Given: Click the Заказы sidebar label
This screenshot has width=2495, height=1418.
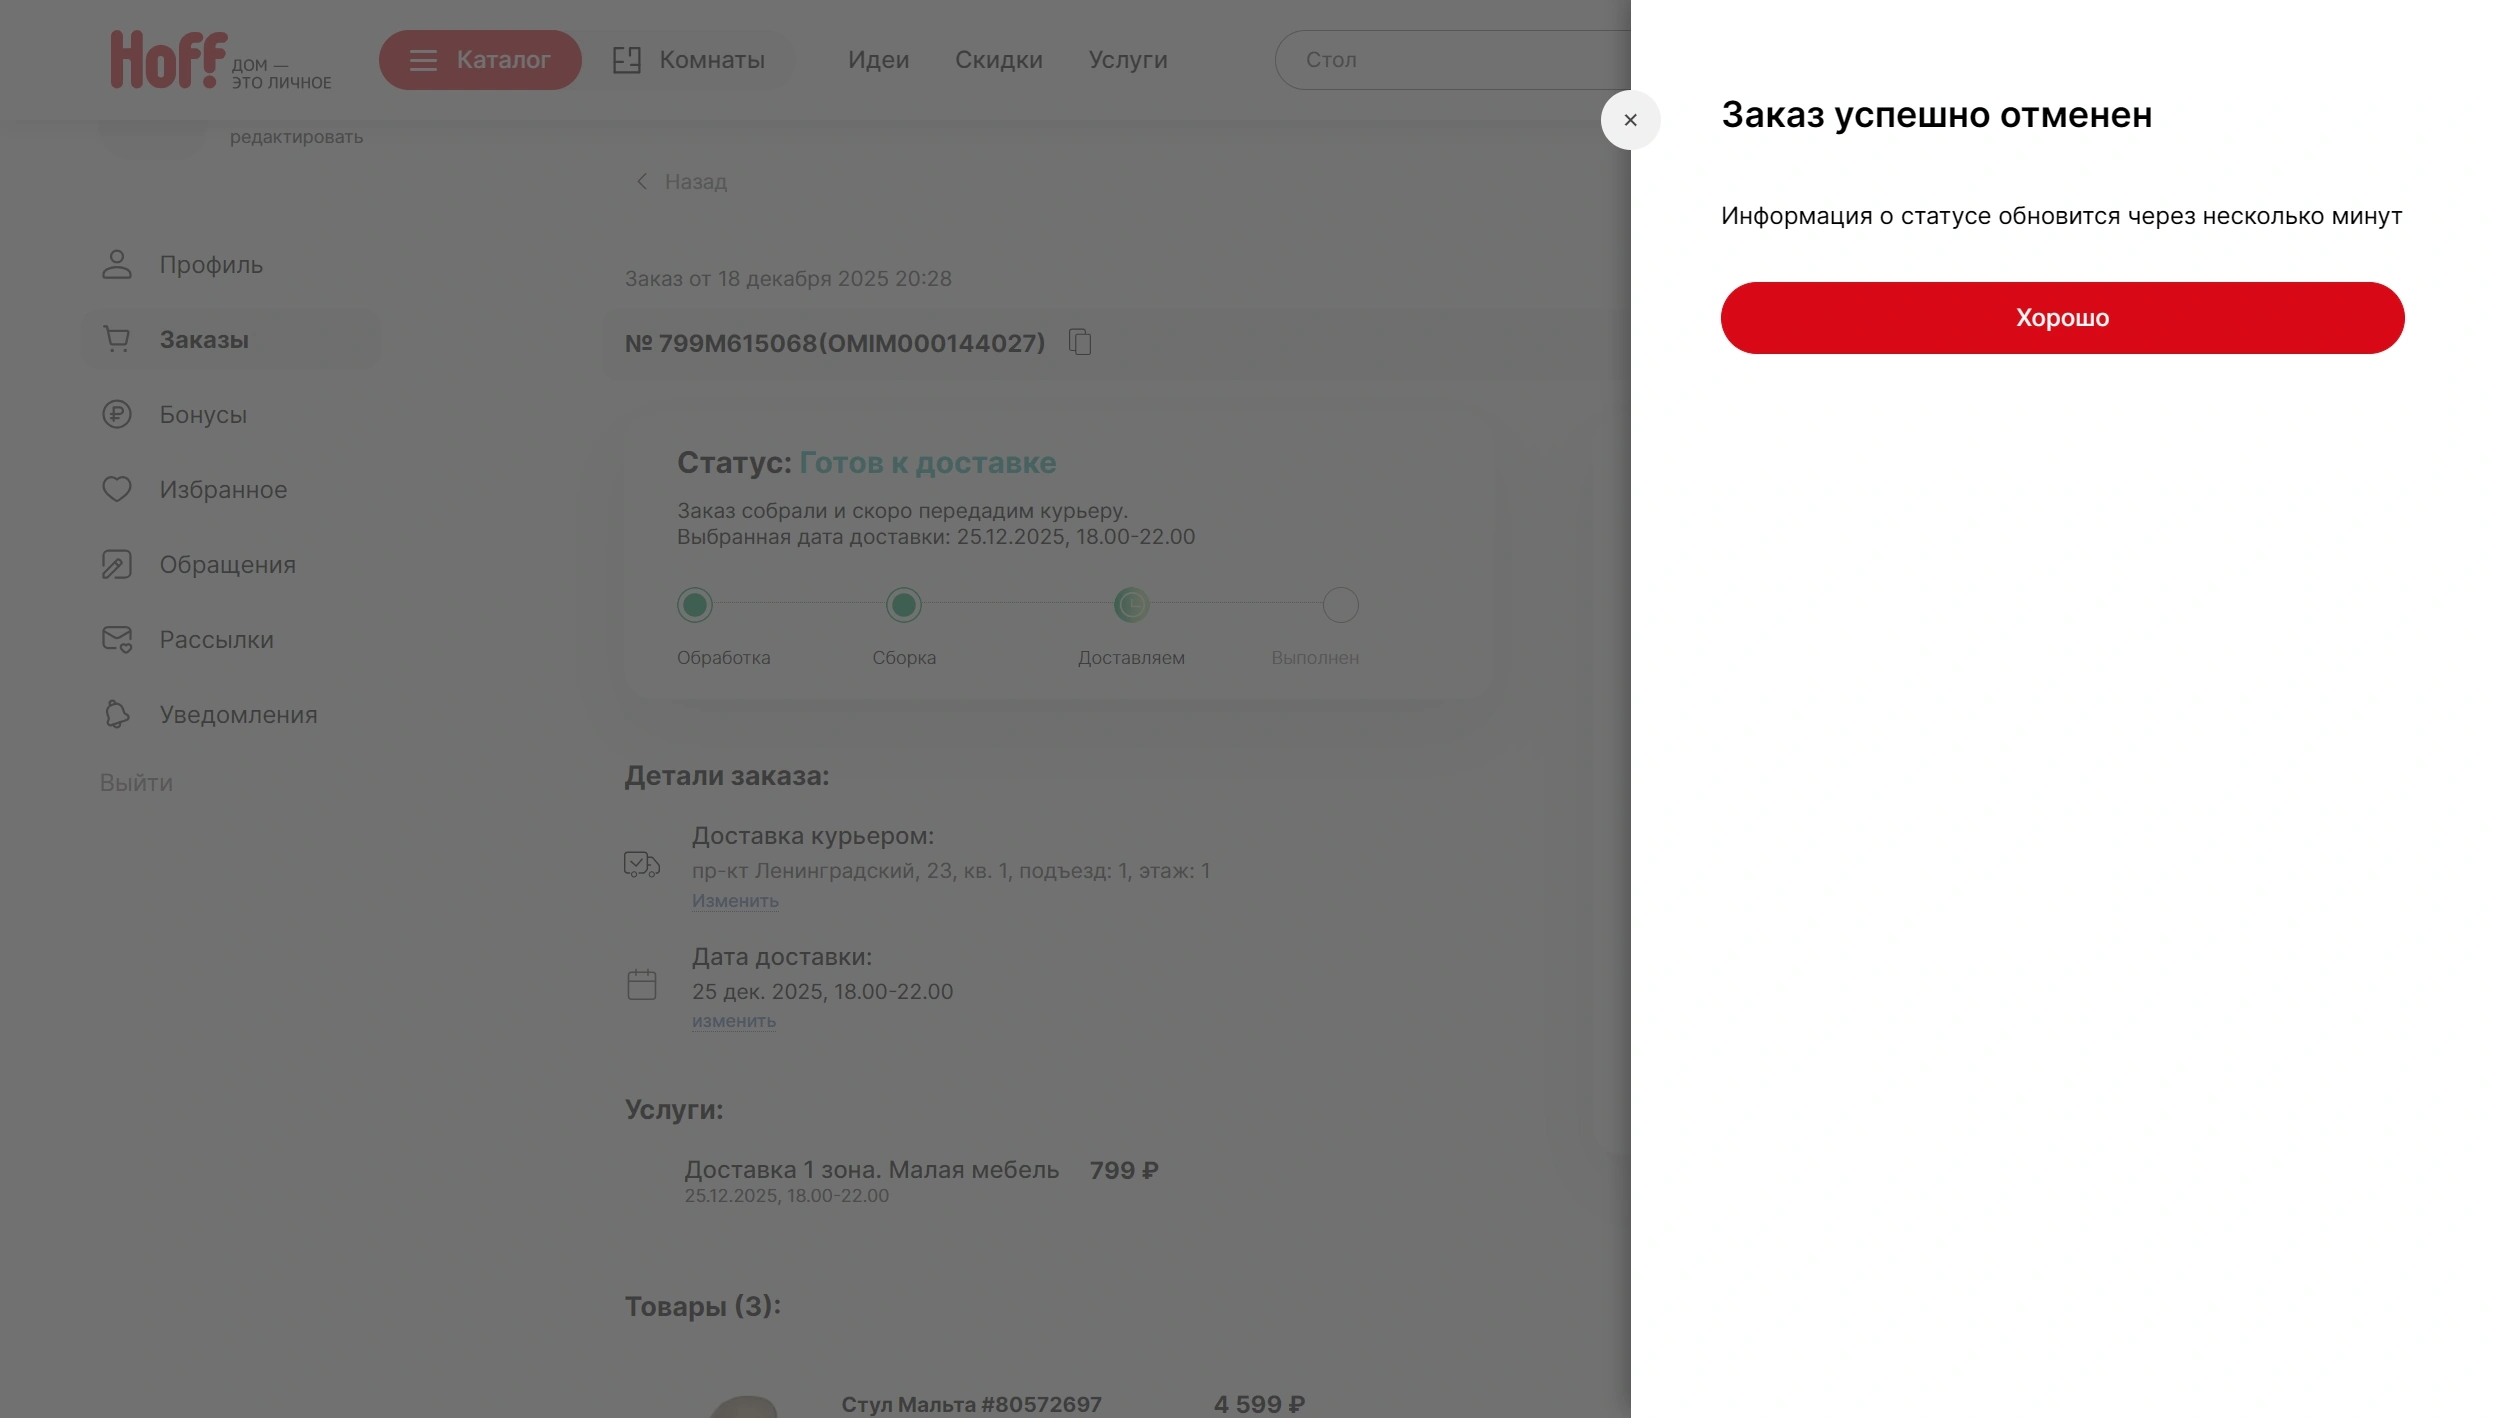Looking at the screenshot, I should click(204, 340).
